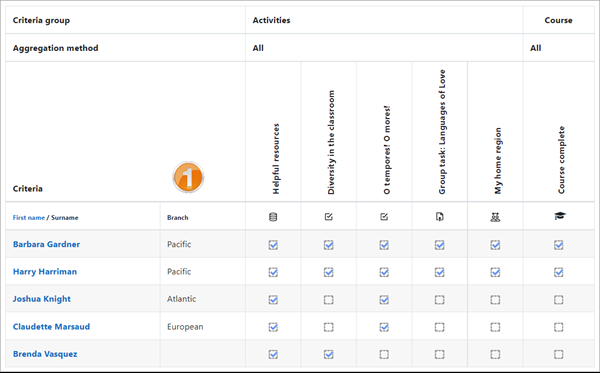Check Joshua Knight's Group task box
Image resolution: width=600 pixels, height=373 pixels.
(440, 300)
